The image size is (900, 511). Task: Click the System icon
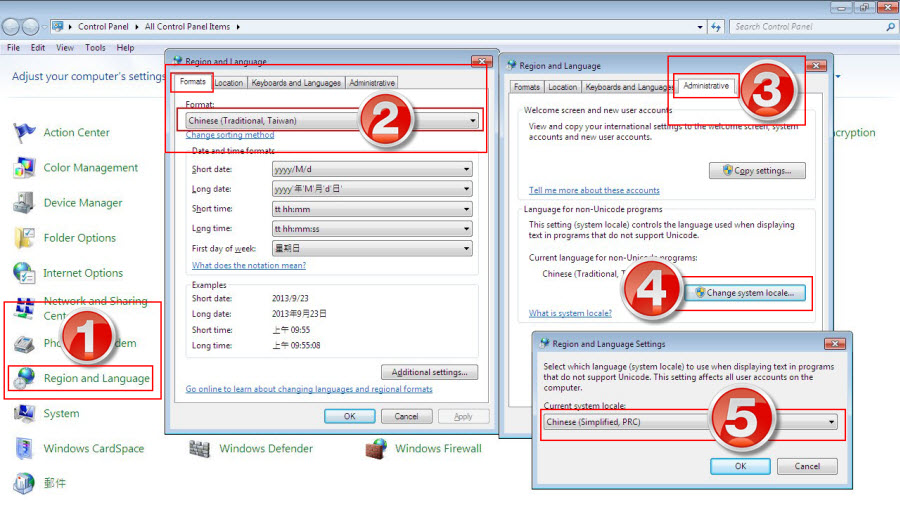pyautogui.click(x=25, y=413)
